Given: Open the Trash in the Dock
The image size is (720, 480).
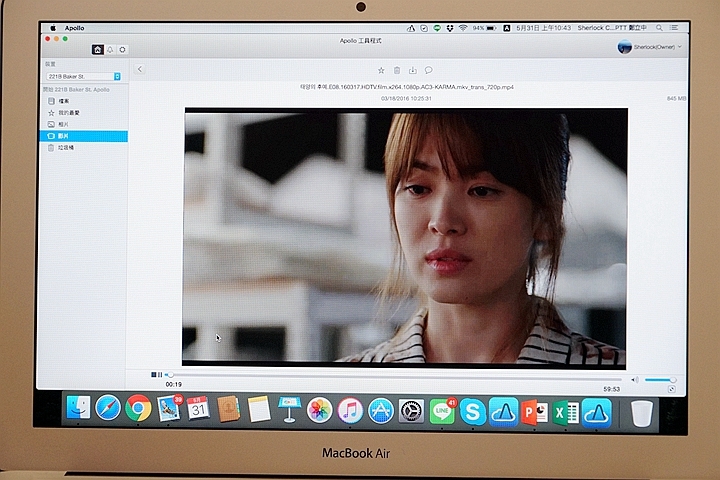Looking at the screenshot, I should pyautogui.click(x=641, y=414).
